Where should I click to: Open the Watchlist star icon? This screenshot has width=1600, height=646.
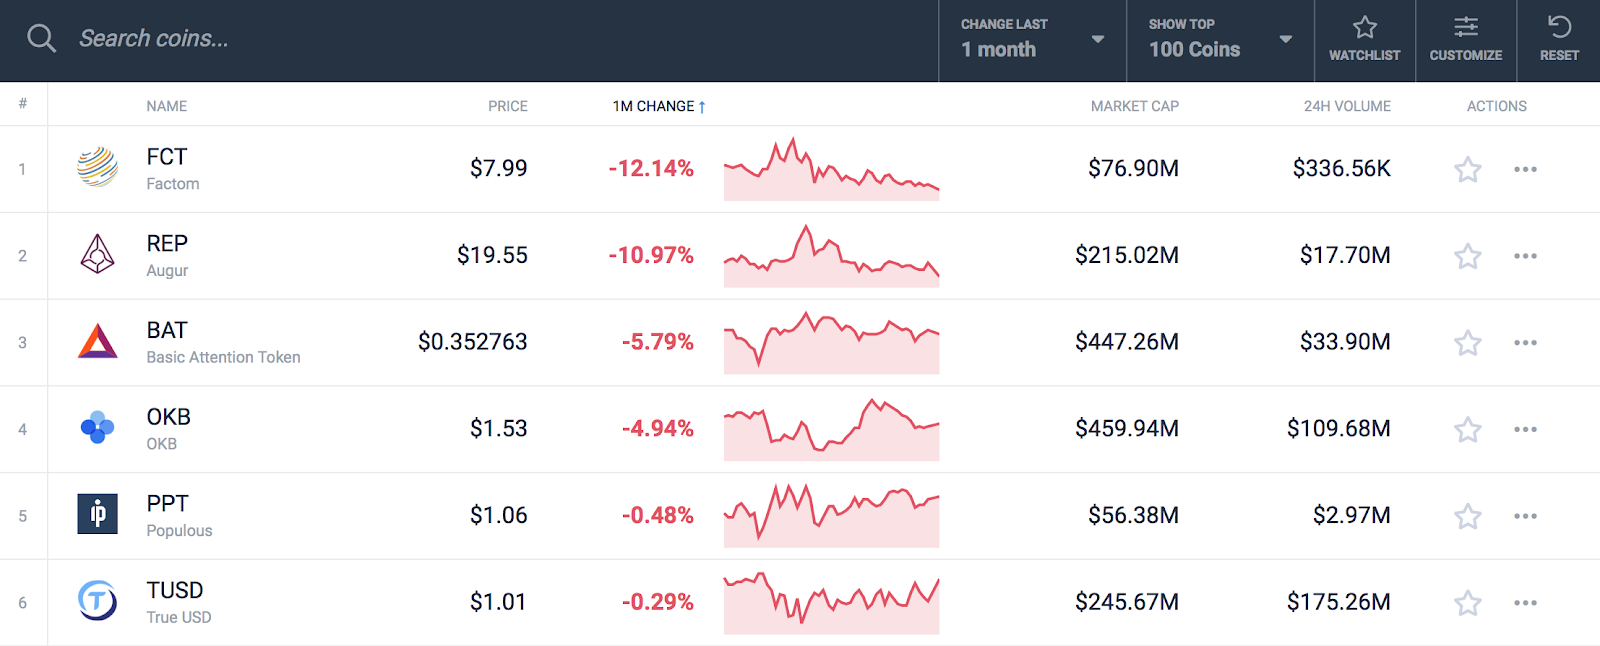point(1364,28)
